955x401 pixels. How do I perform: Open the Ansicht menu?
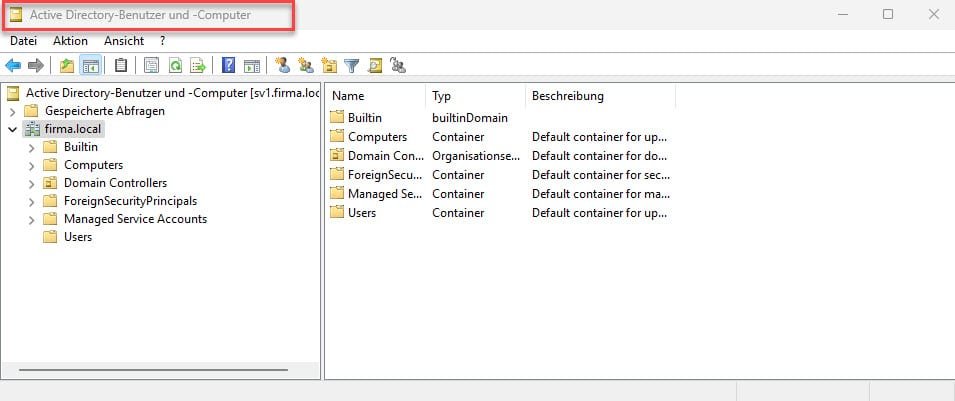[124, 41]
